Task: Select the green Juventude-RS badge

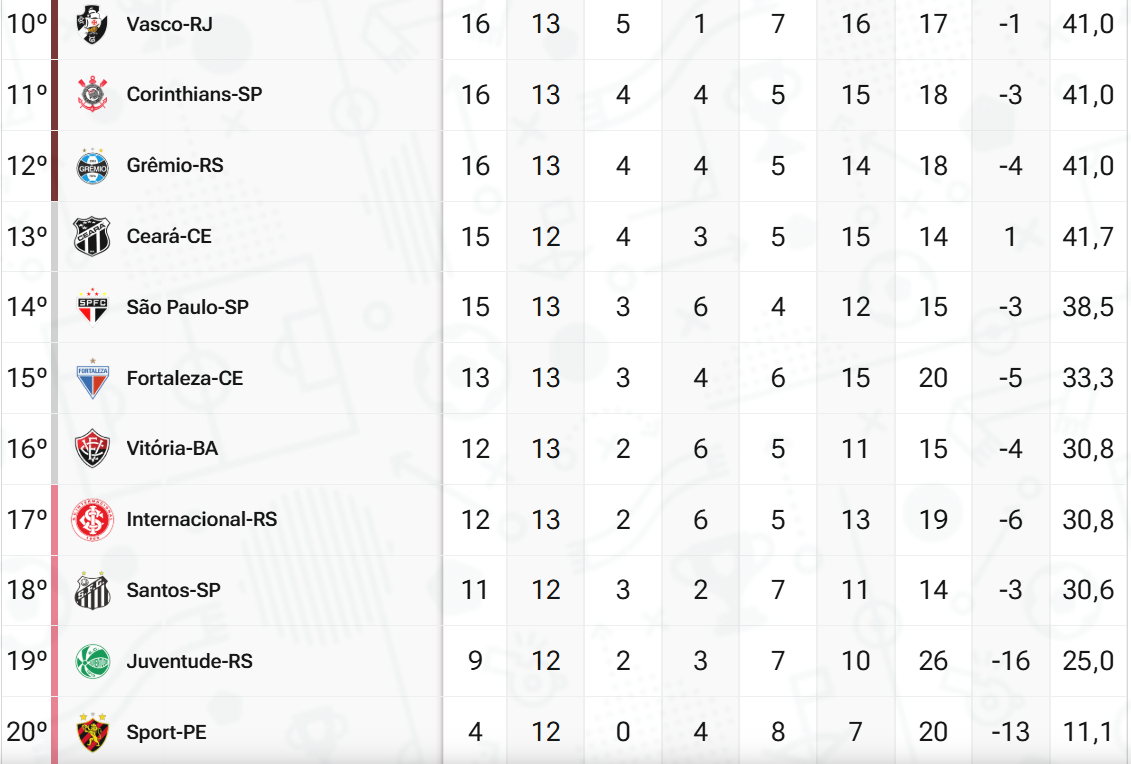Action: [x=93, y=661]
